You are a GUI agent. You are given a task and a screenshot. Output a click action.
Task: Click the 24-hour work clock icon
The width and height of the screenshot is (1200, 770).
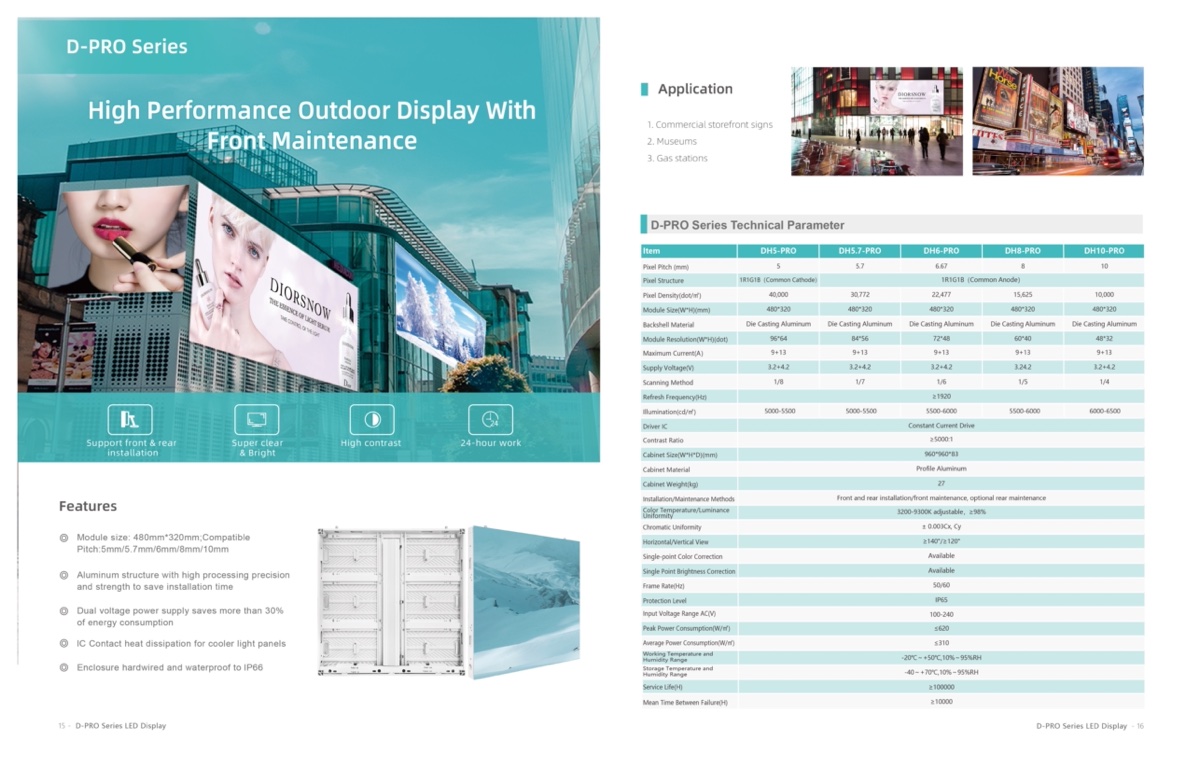point(490,419)
